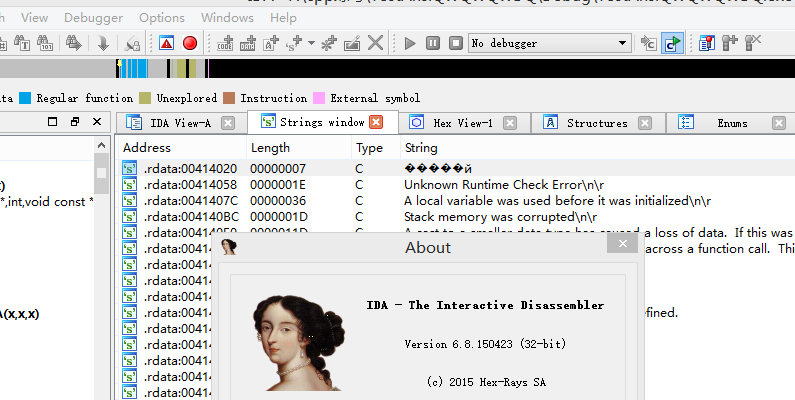Screen dimensions: 795x400
Task: Toggle the highlighted green-arrow C tracing icon
Action: tap(672, 43)
